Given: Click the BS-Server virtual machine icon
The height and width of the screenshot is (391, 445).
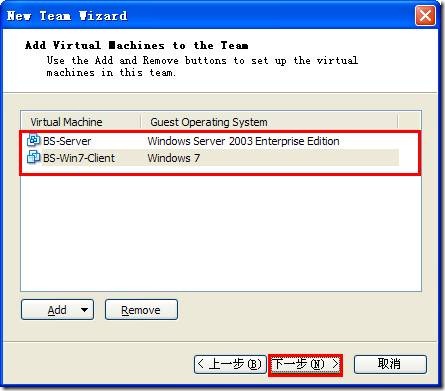Looking at the screenshot, I should pyautogui.click(x=33, y=140).
